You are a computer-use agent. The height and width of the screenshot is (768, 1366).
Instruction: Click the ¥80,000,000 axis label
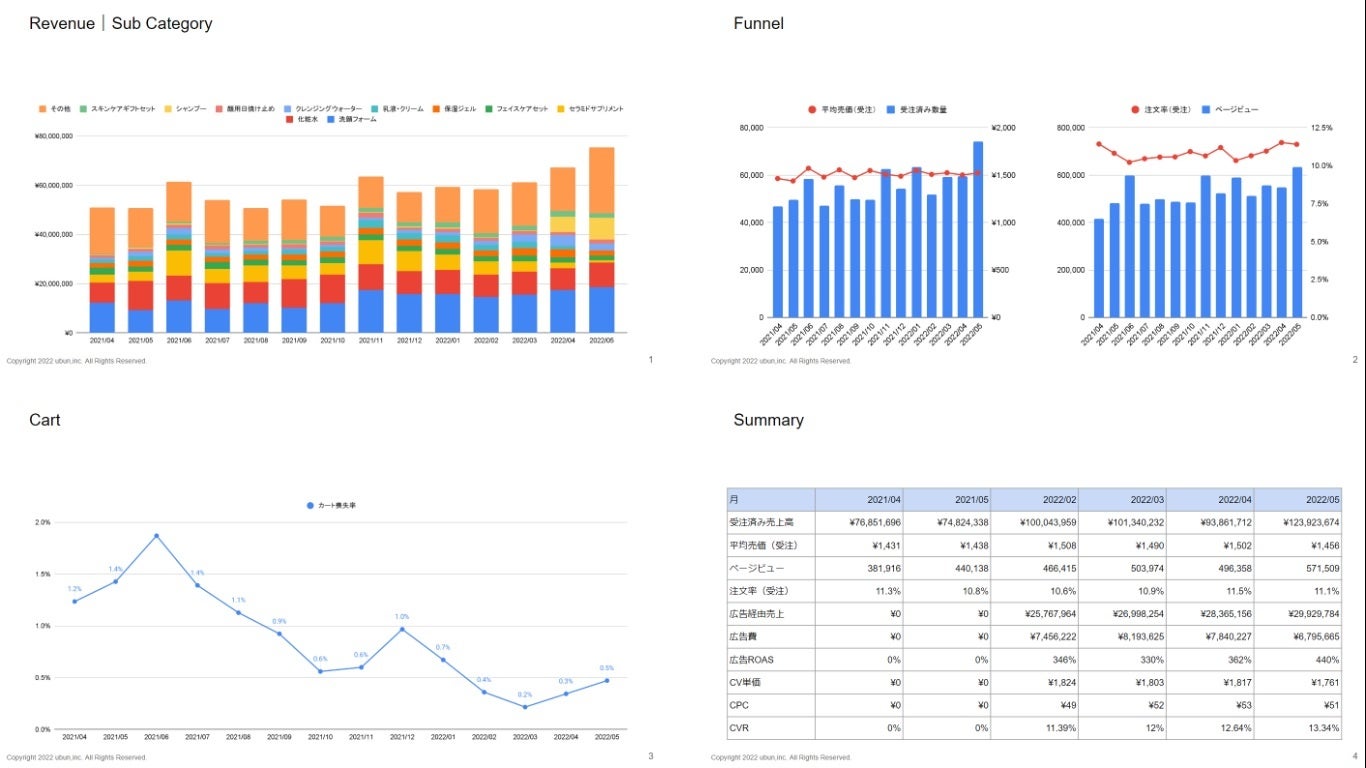[56, 136]
